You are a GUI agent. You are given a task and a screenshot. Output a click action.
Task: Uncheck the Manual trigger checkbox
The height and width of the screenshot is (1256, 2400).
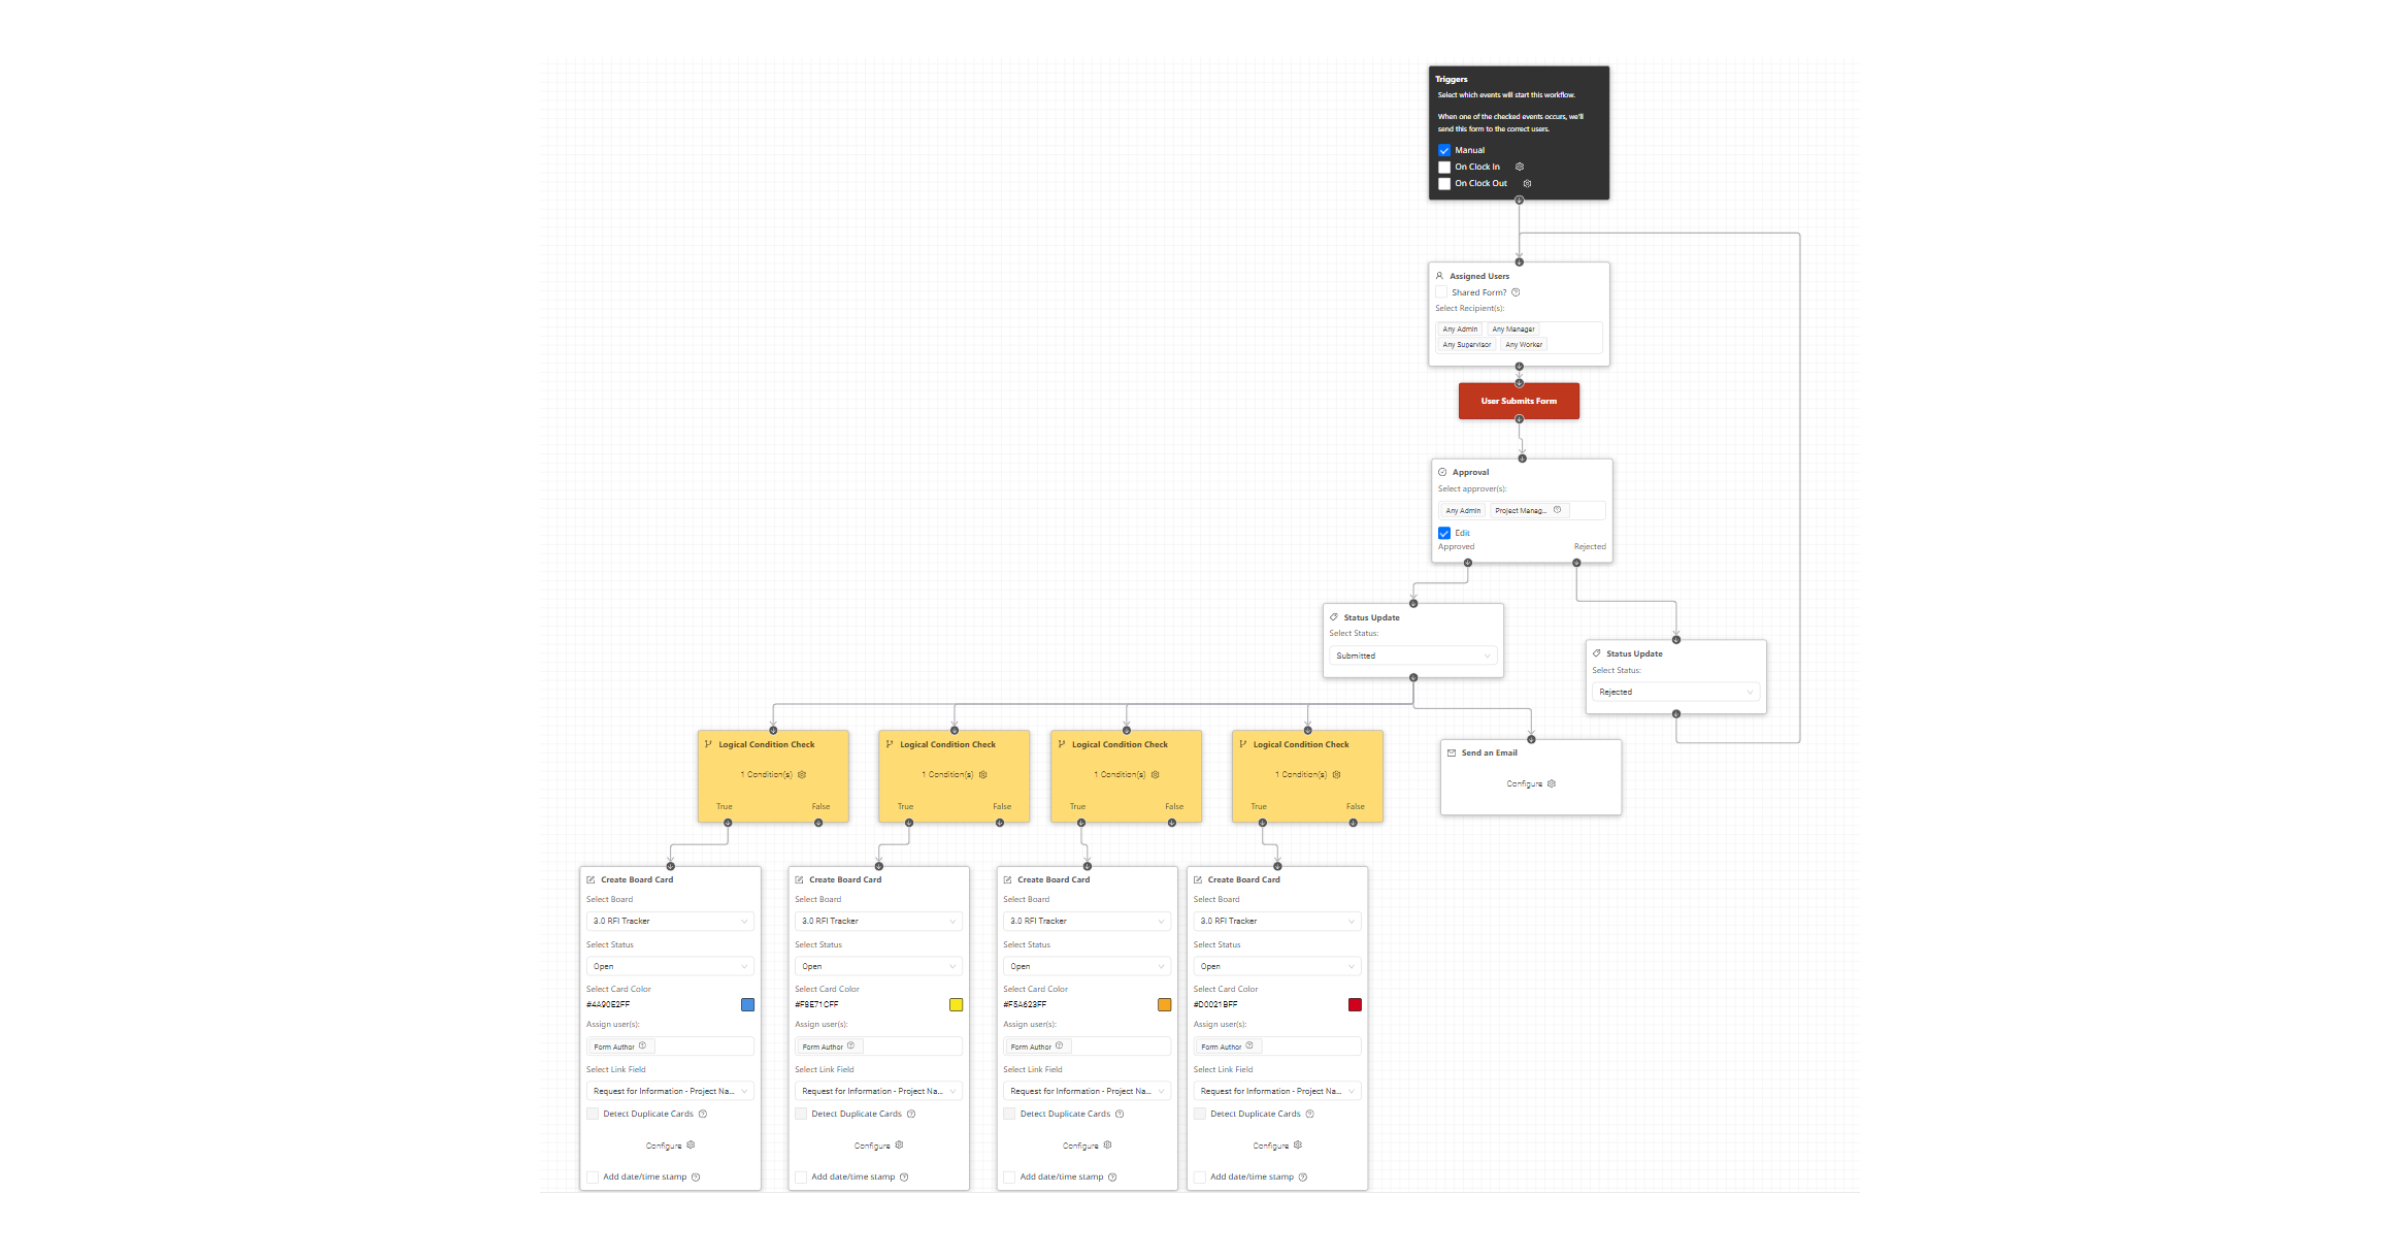coord(1444,150)
